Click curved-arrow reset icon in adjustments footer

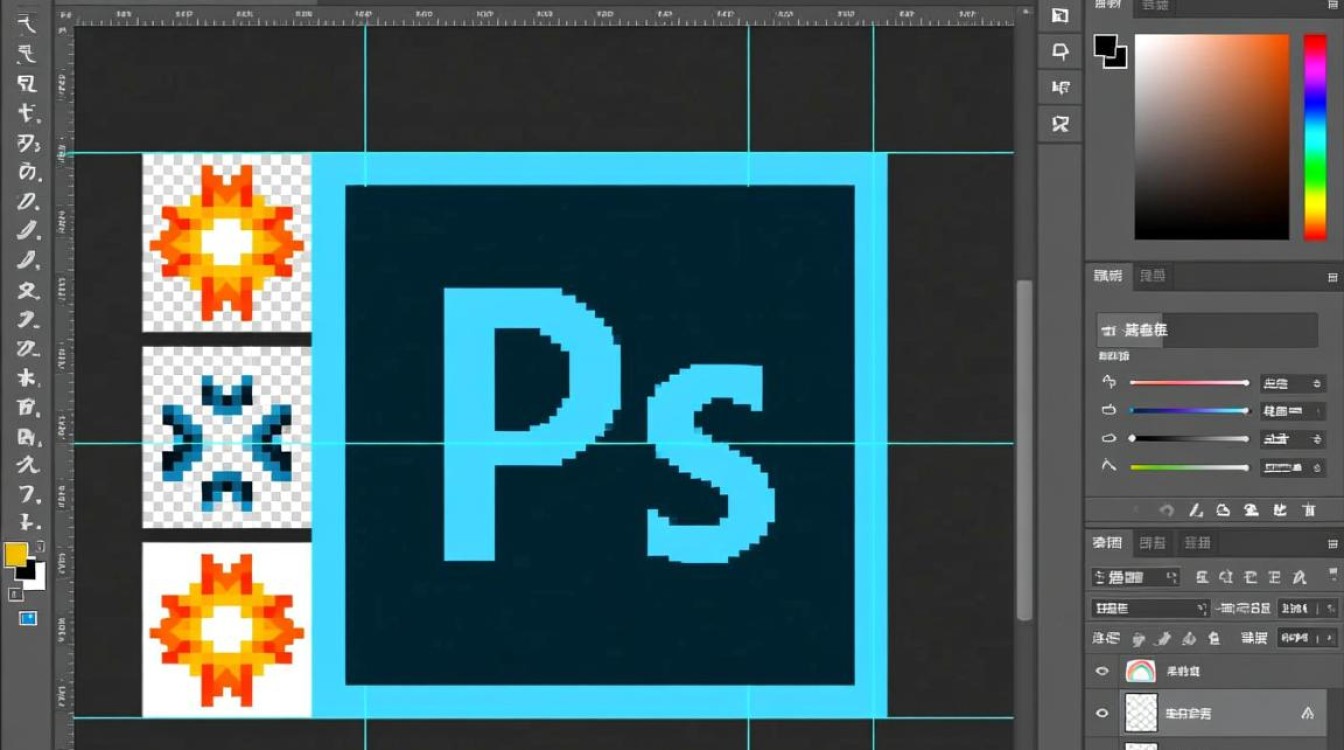[1166, 511]
